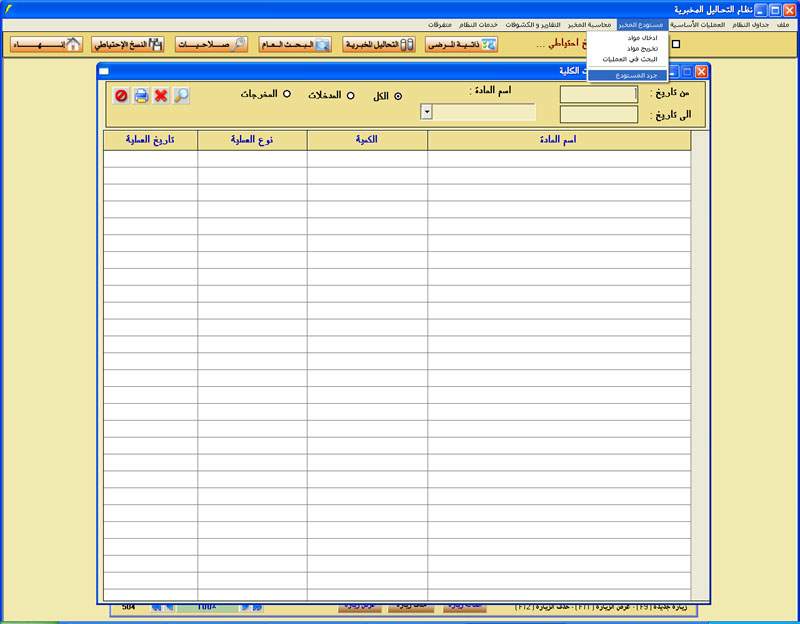Select the الكل radio button
The height and width of the screenshot is (624, 800).
(x=398, y=96)
